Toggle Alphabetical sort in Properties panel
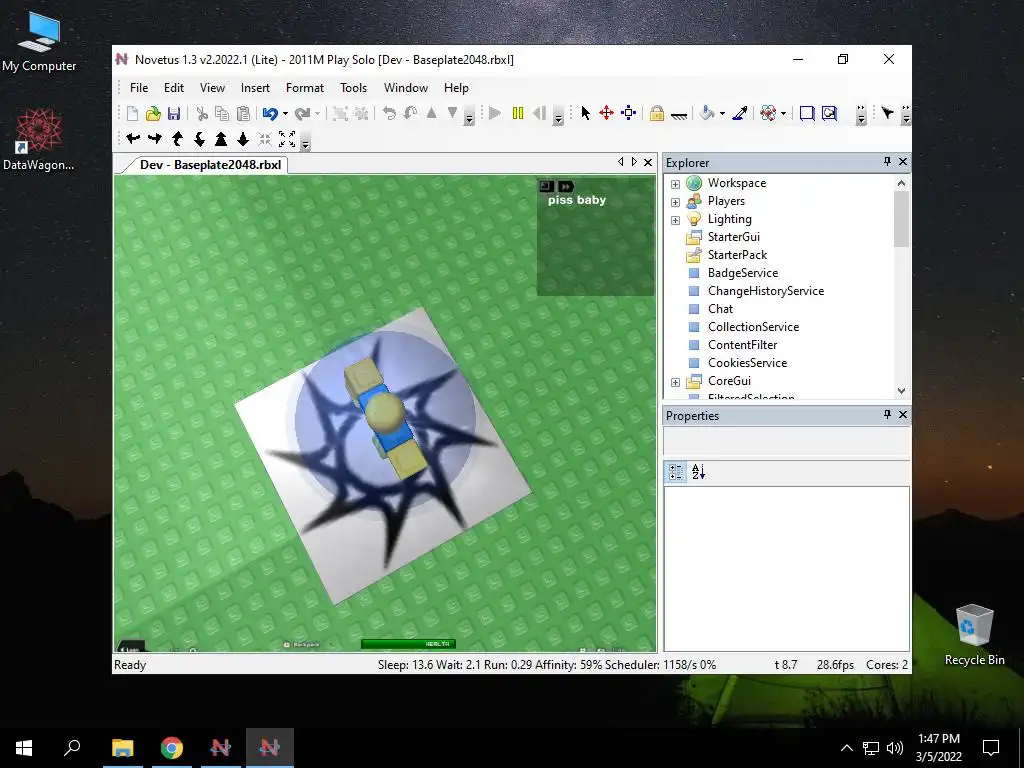The height and width of the screenshot is (768, 1024). pos(698,472)
